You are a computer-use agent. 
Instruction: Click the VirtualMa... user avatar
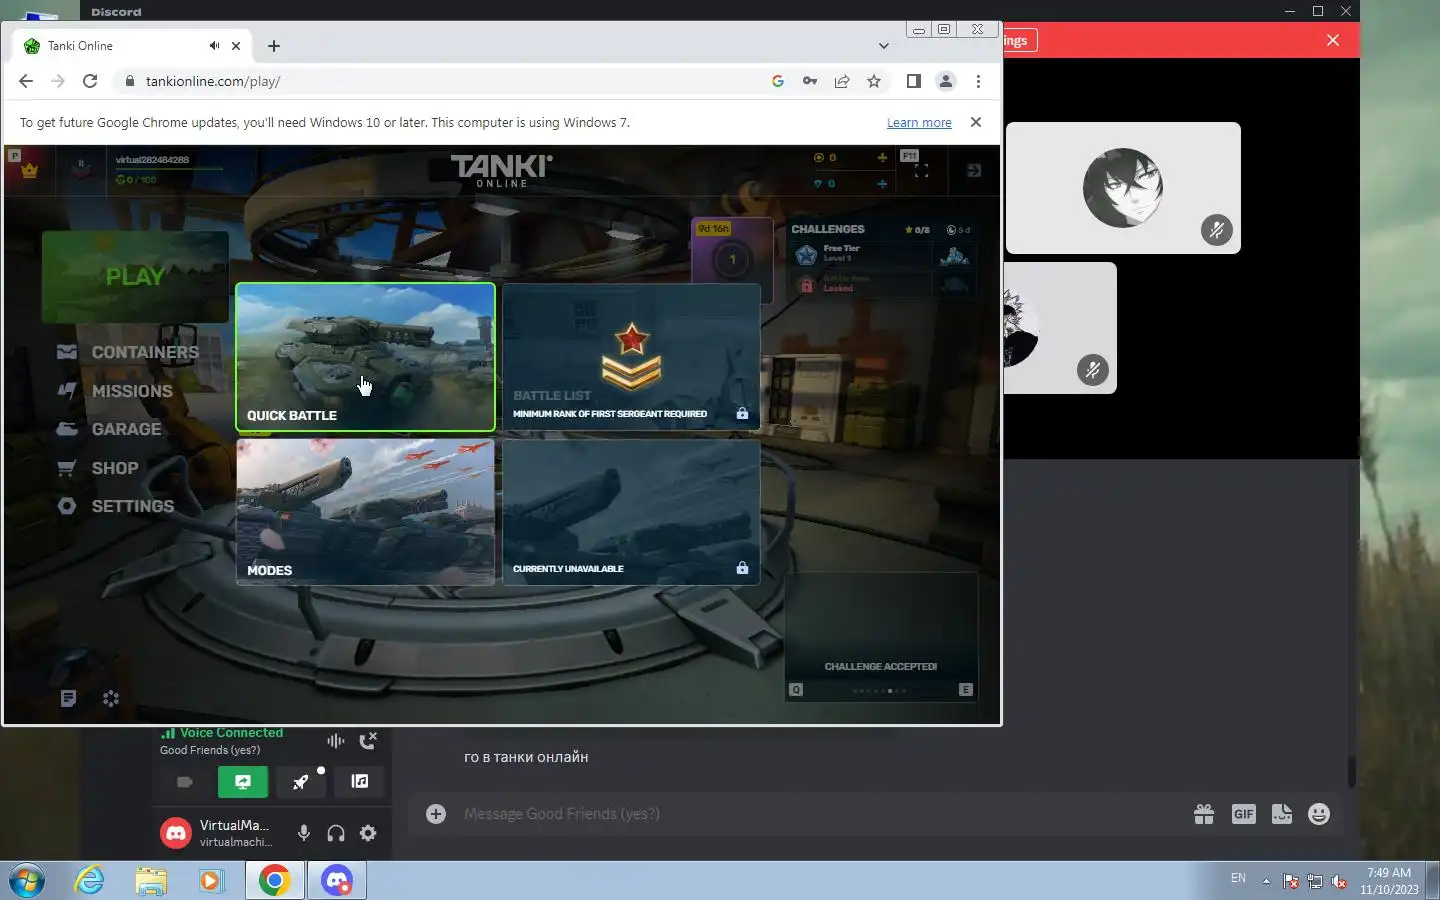coord(176,833)
